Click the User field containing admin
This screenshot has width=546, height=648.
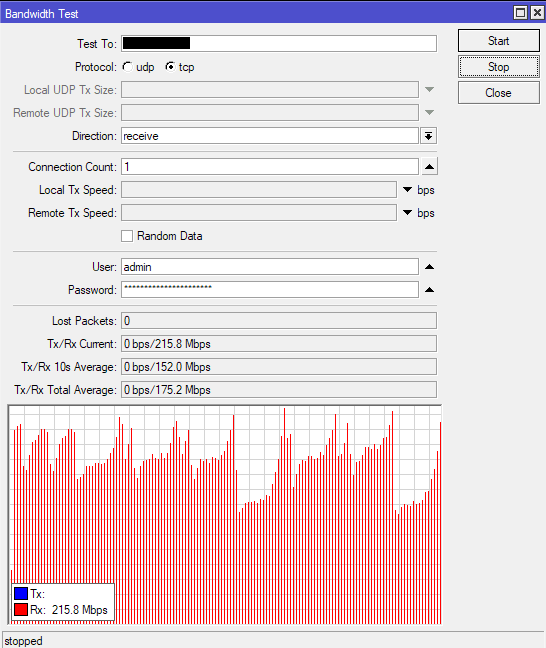tap(269, 267)
